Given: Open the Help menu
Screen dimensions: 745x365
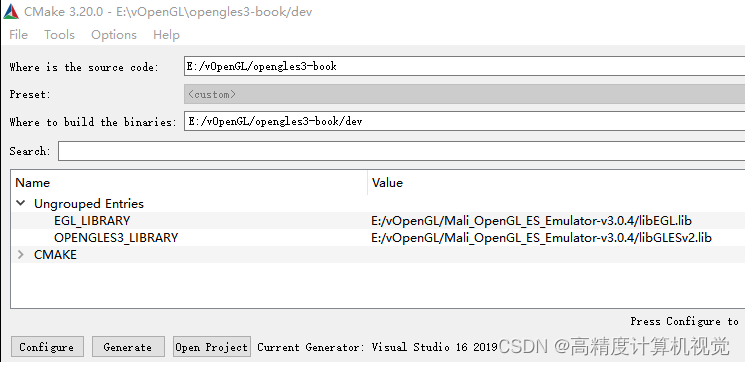Looking at the screenshot, I should (x=166, y=35).
